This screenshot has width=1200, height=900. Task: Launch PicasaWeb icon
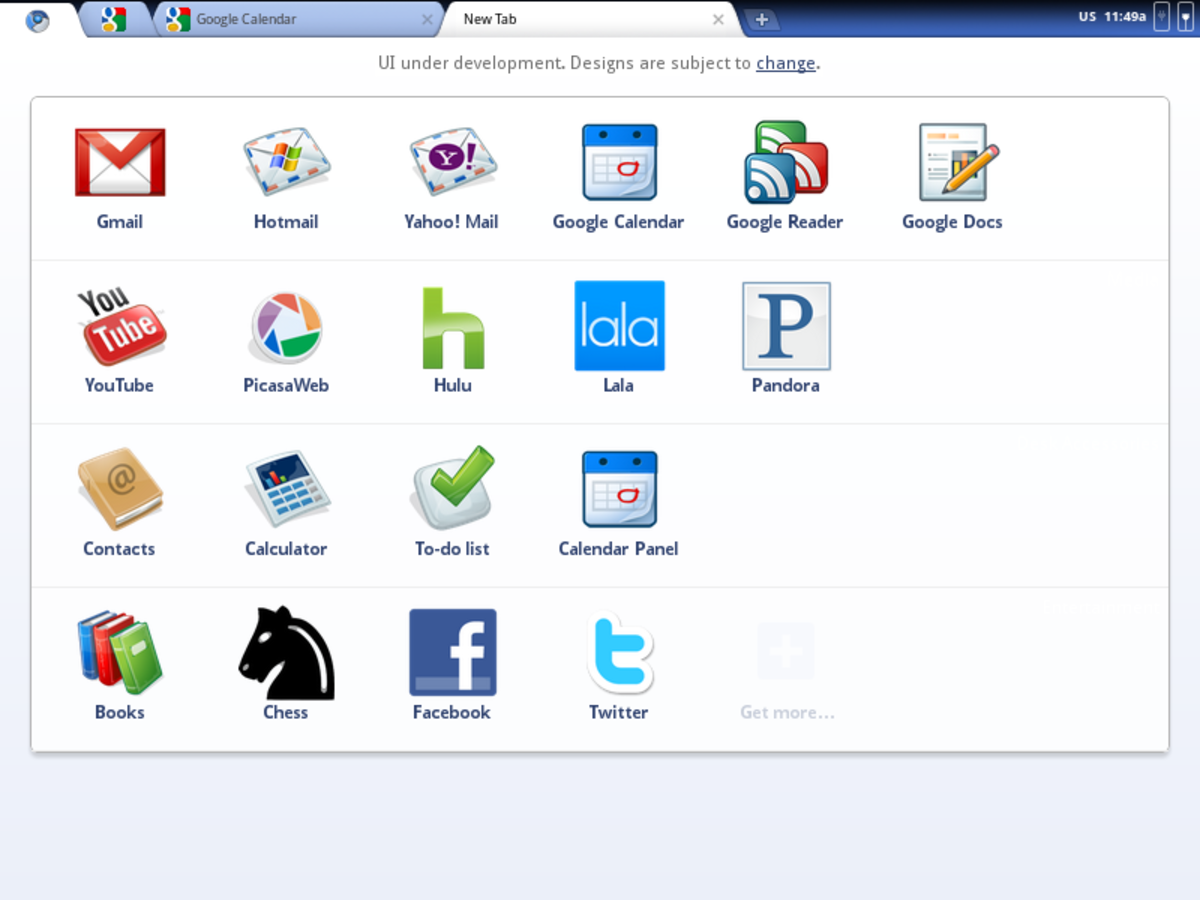(x=286, y=326)
